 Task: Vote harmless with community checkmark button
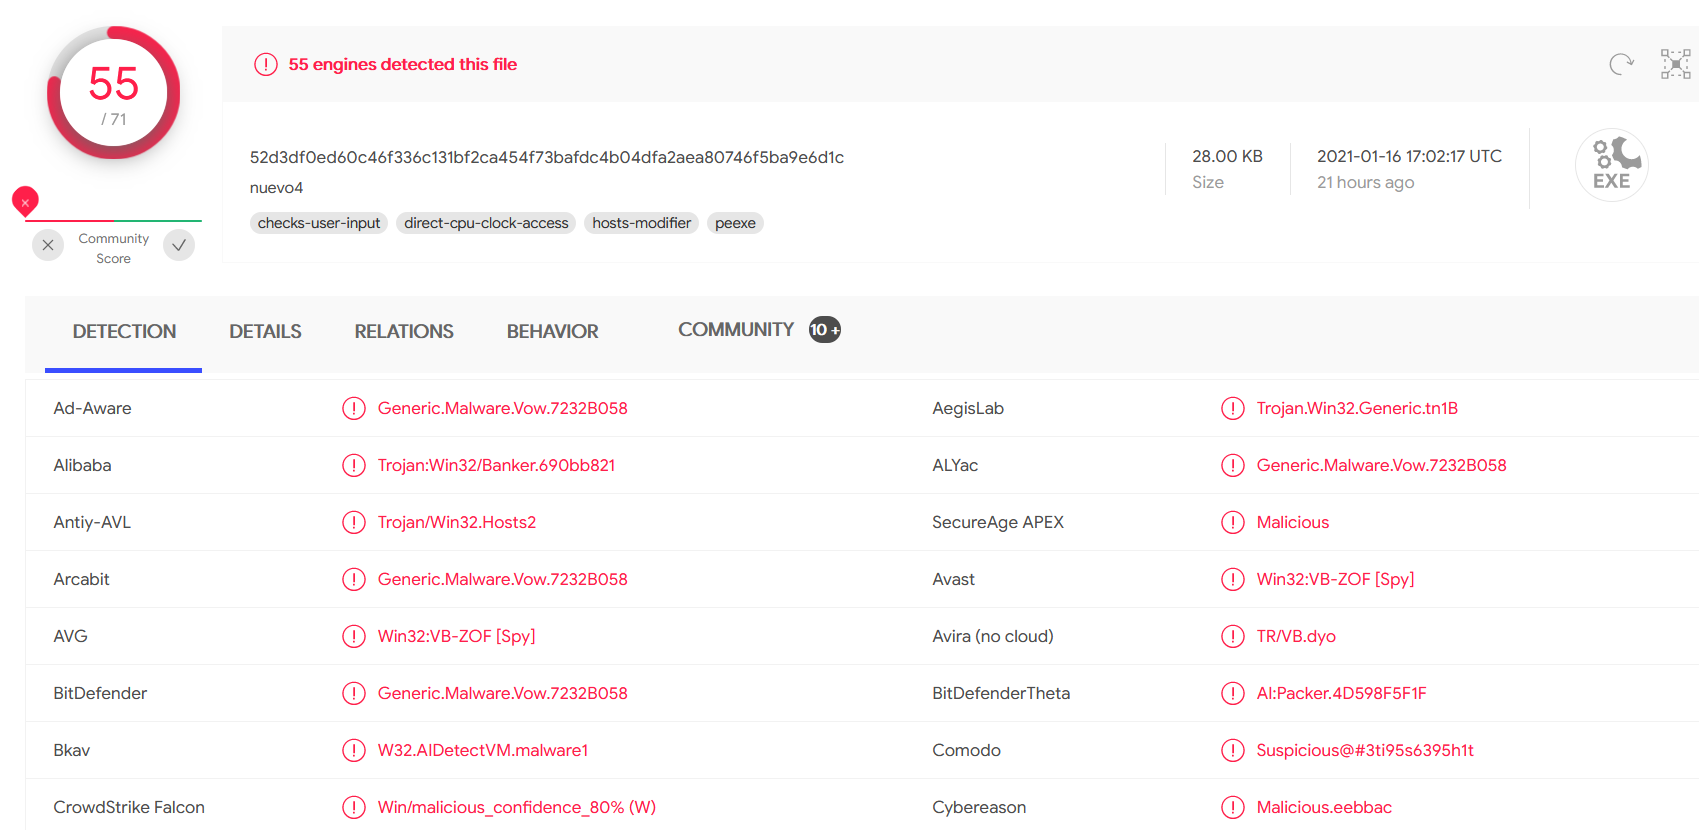pos(179,245)
